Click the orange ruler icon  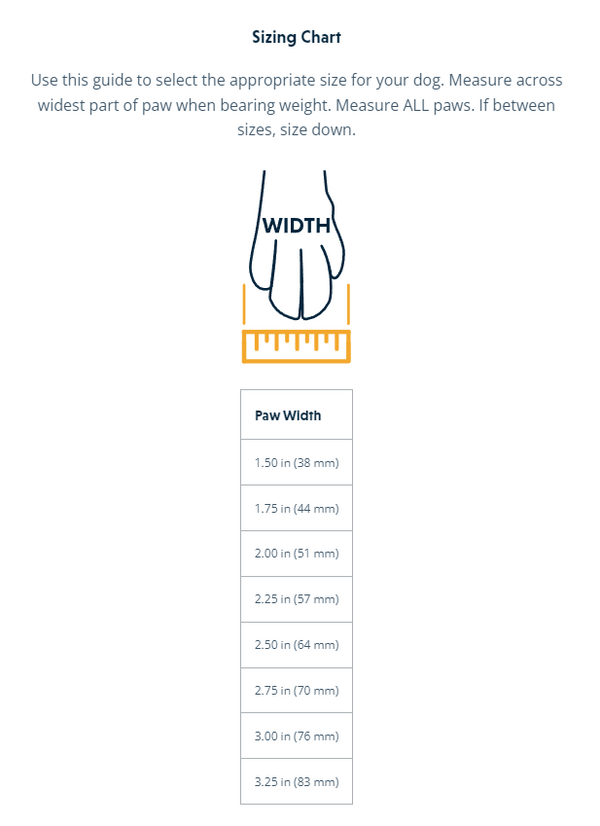click(296, 345)
